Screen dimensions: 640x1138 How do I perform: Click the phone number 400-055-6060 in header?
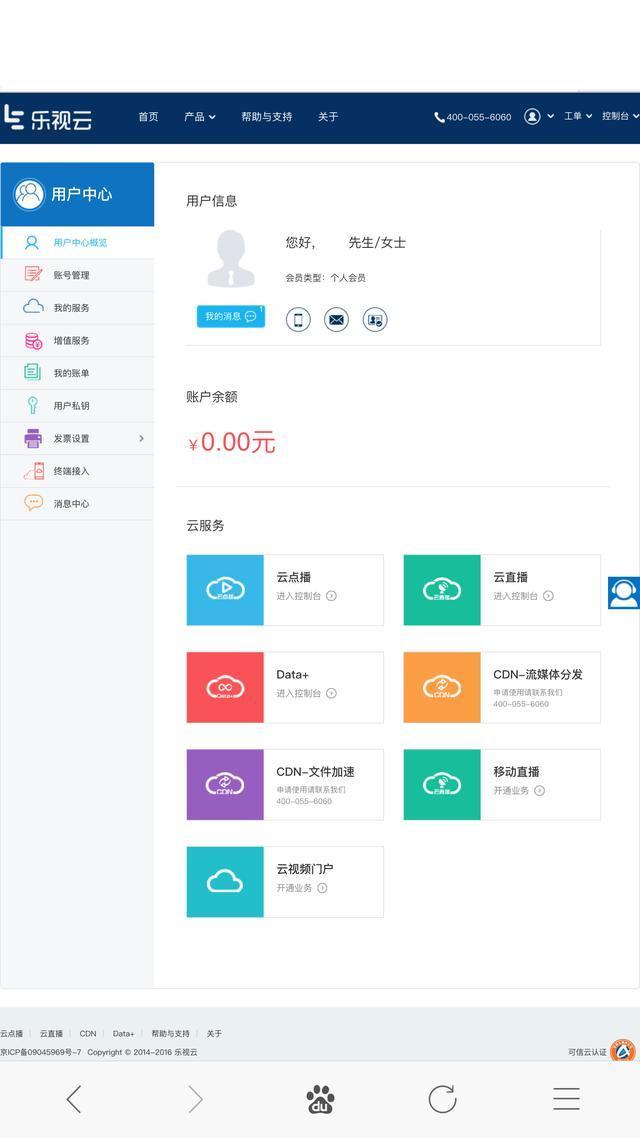tap(472, 117)
